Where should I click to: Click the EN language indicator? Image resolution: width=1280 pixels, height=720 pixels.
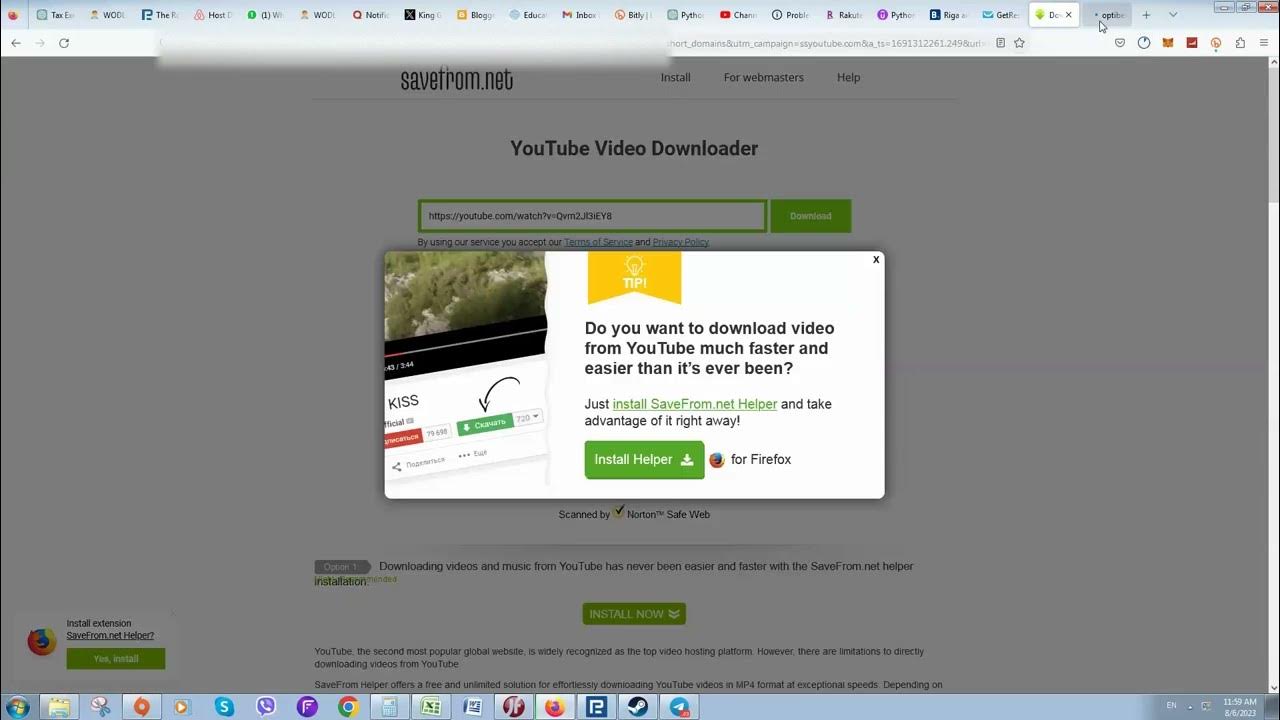click(1172, 706)
